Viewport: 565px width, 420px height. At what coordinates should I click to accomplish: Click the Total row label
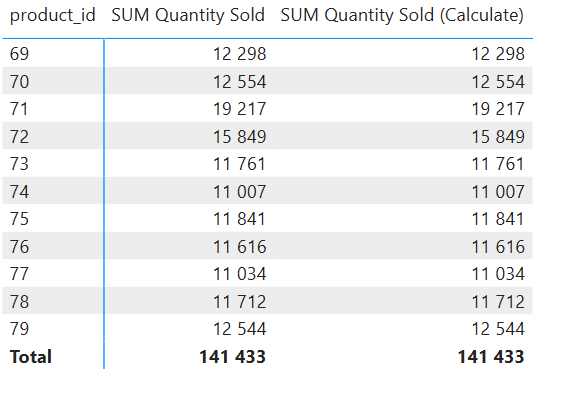coord(31,357)
